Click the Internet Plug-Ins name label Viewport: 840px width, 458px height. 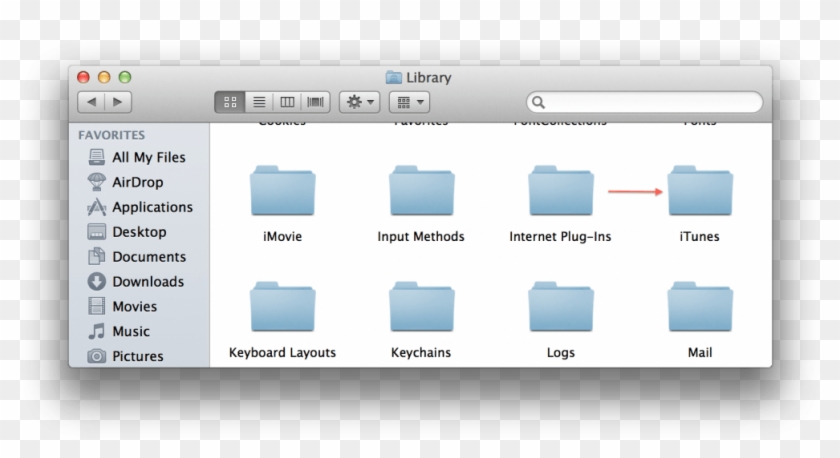(x=560, y=236)
